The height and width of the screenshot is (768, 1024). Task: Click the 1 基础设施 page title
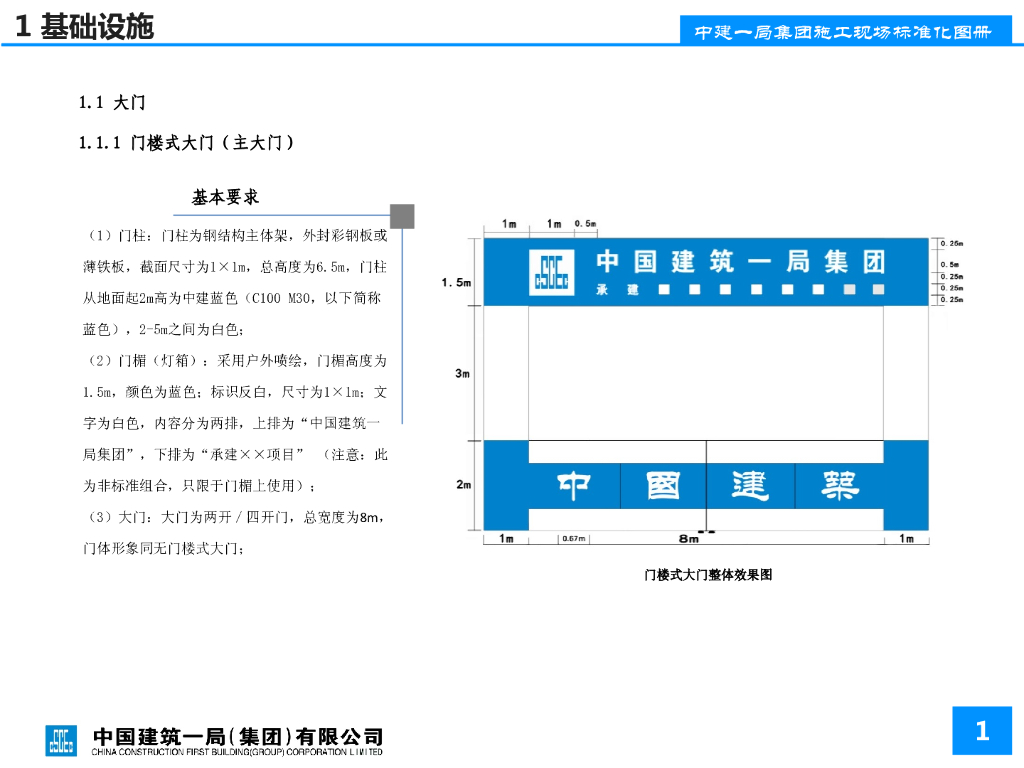[x=85, y=27]
